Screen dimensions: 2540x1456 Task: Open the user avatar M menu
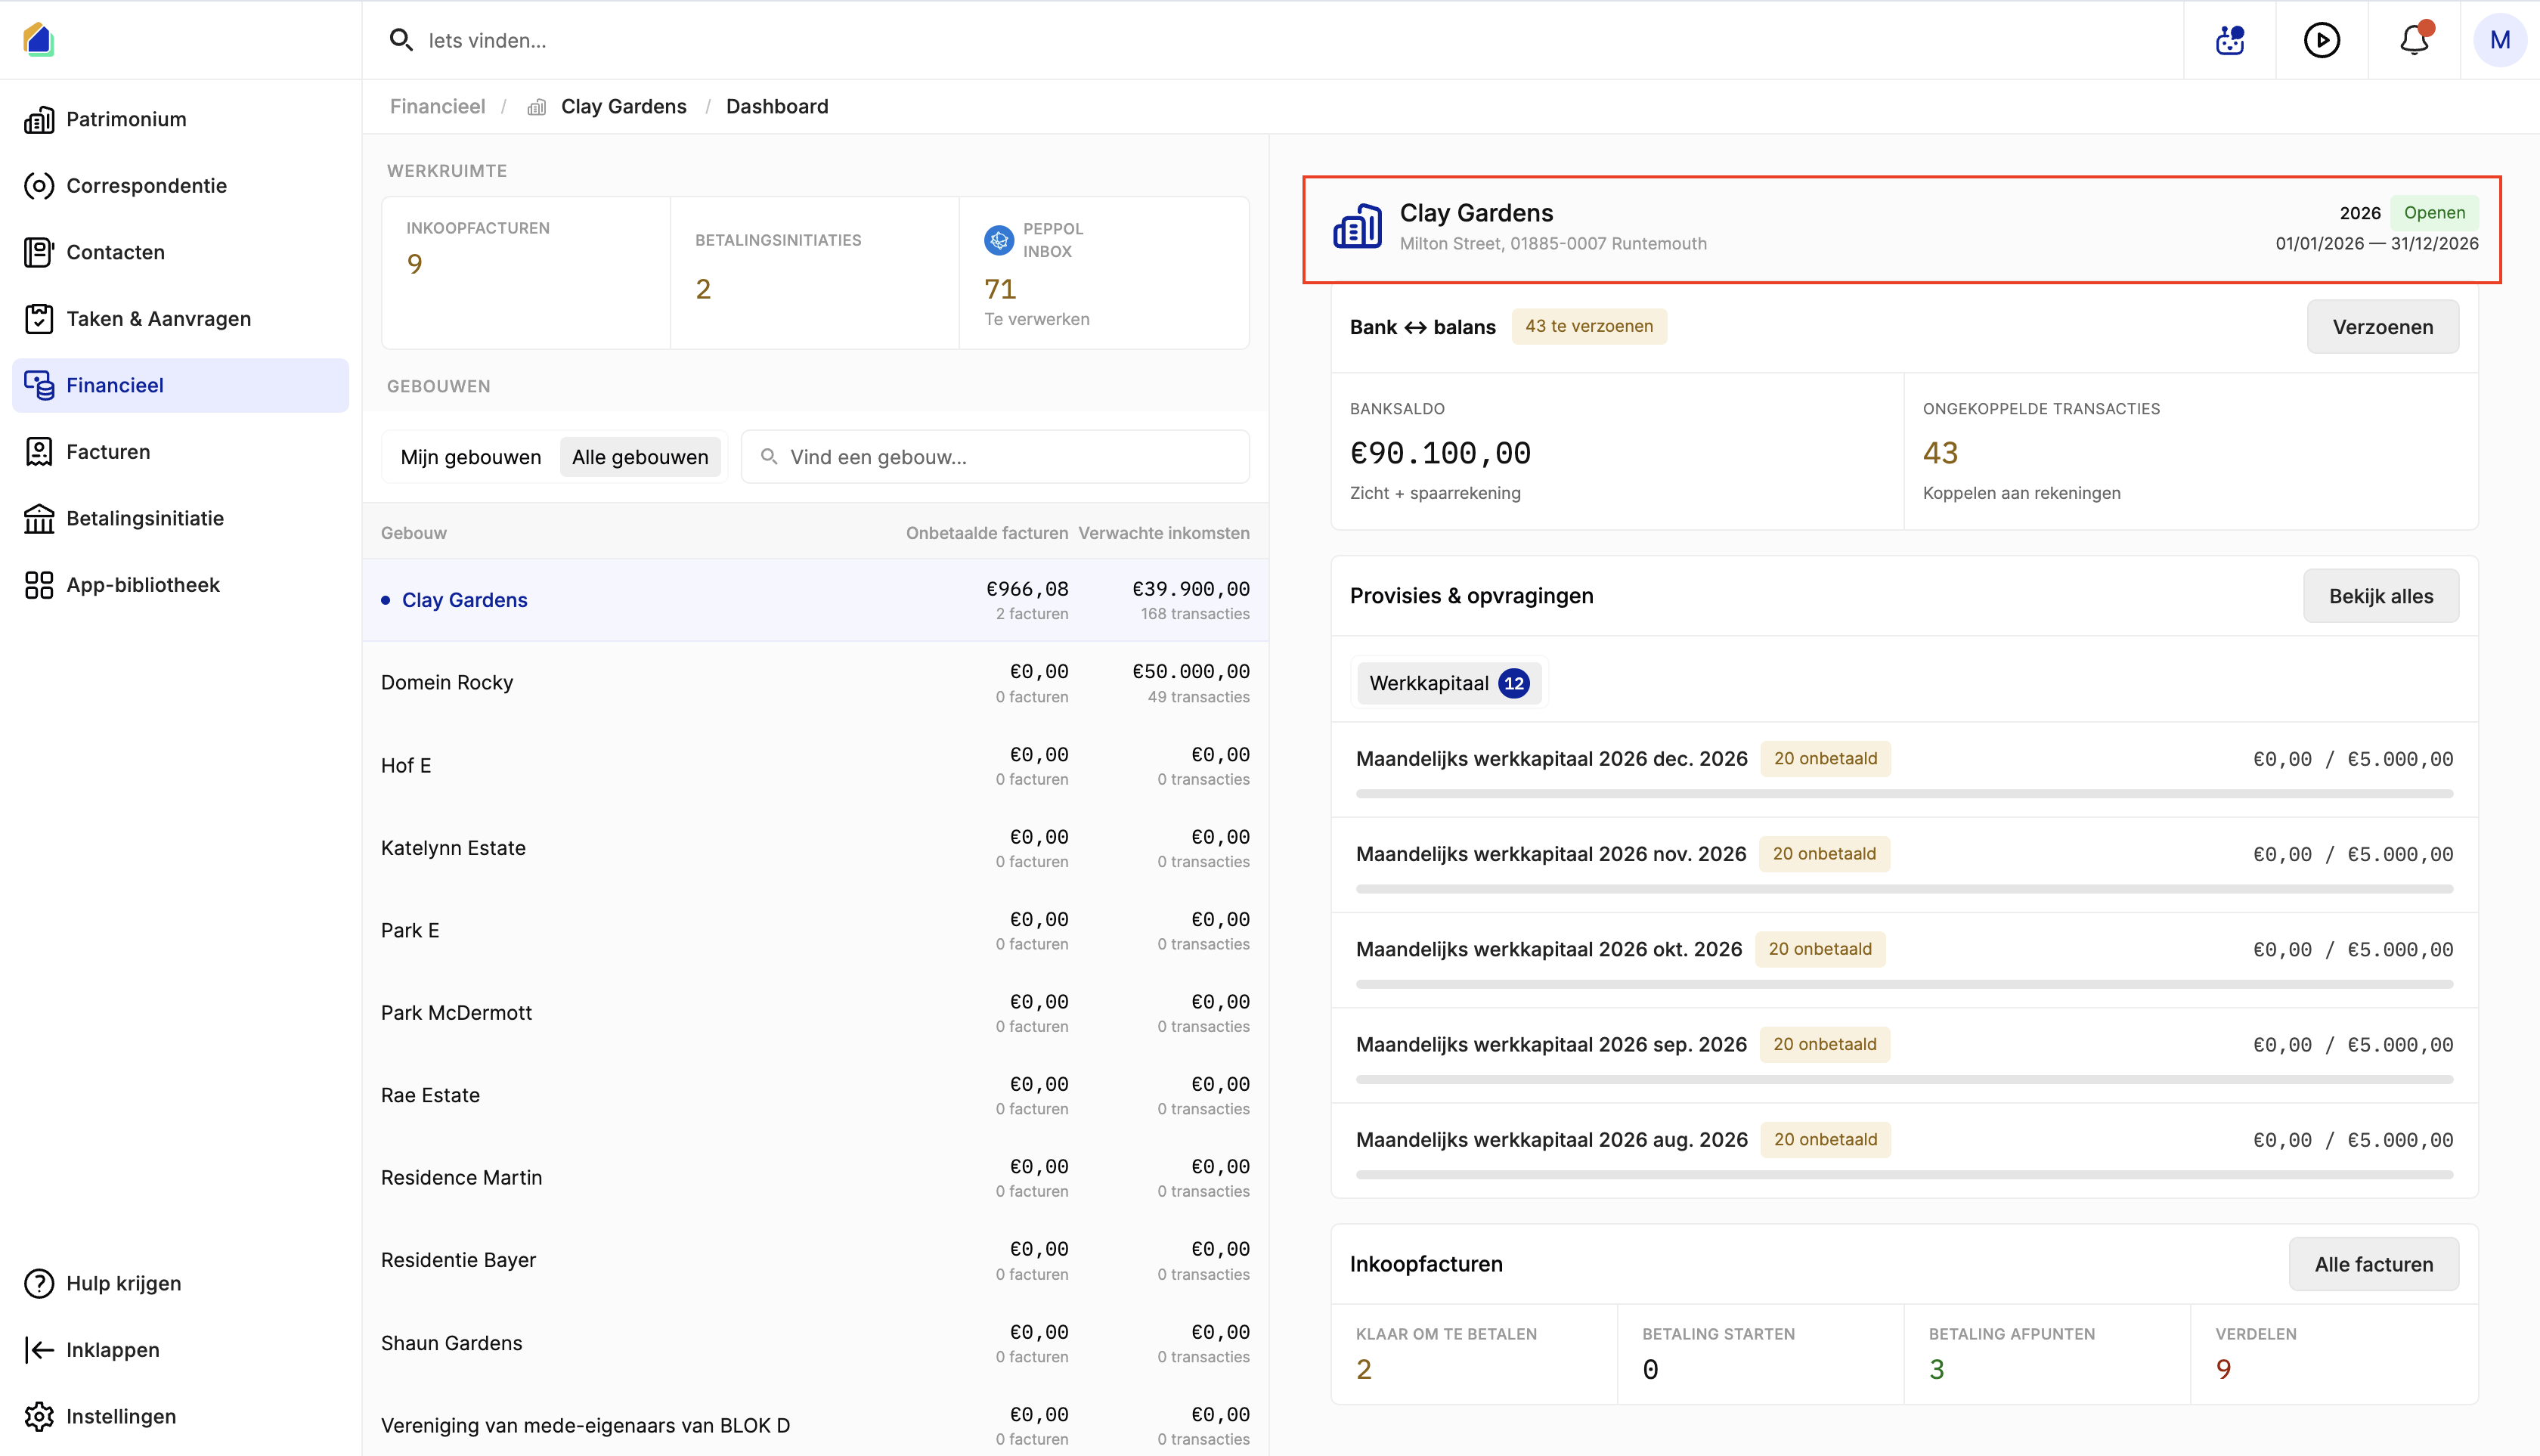pyautogui.click(x=2500, y=40)
